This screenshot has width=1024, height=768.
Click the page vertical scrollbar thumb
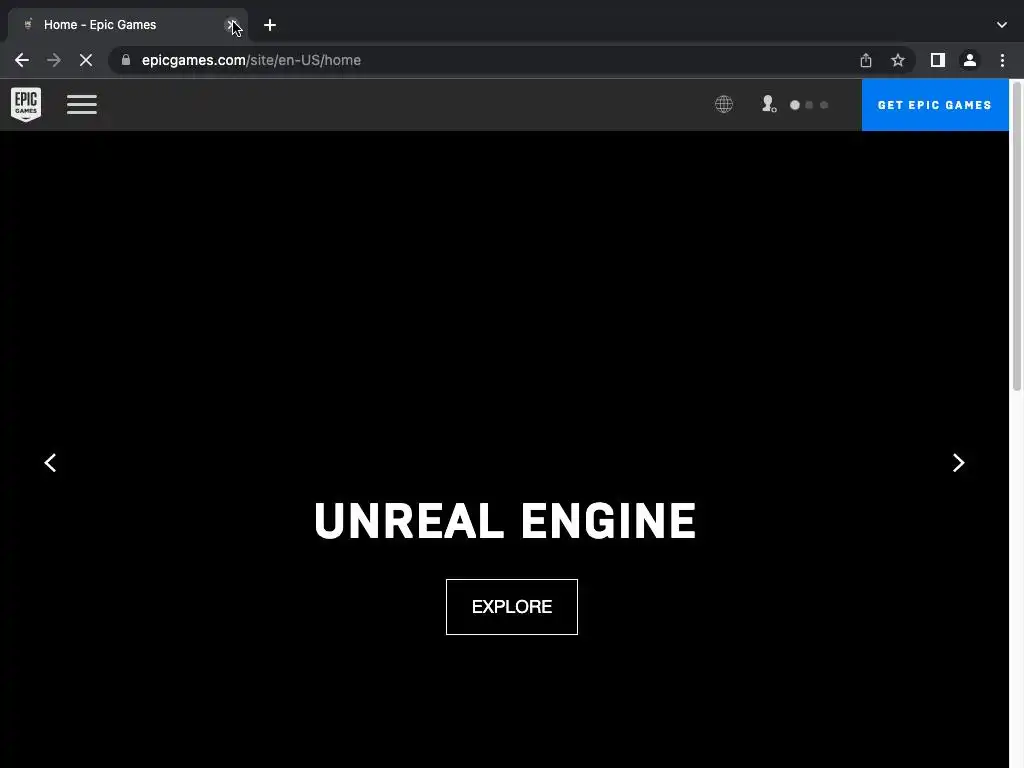1017,236
